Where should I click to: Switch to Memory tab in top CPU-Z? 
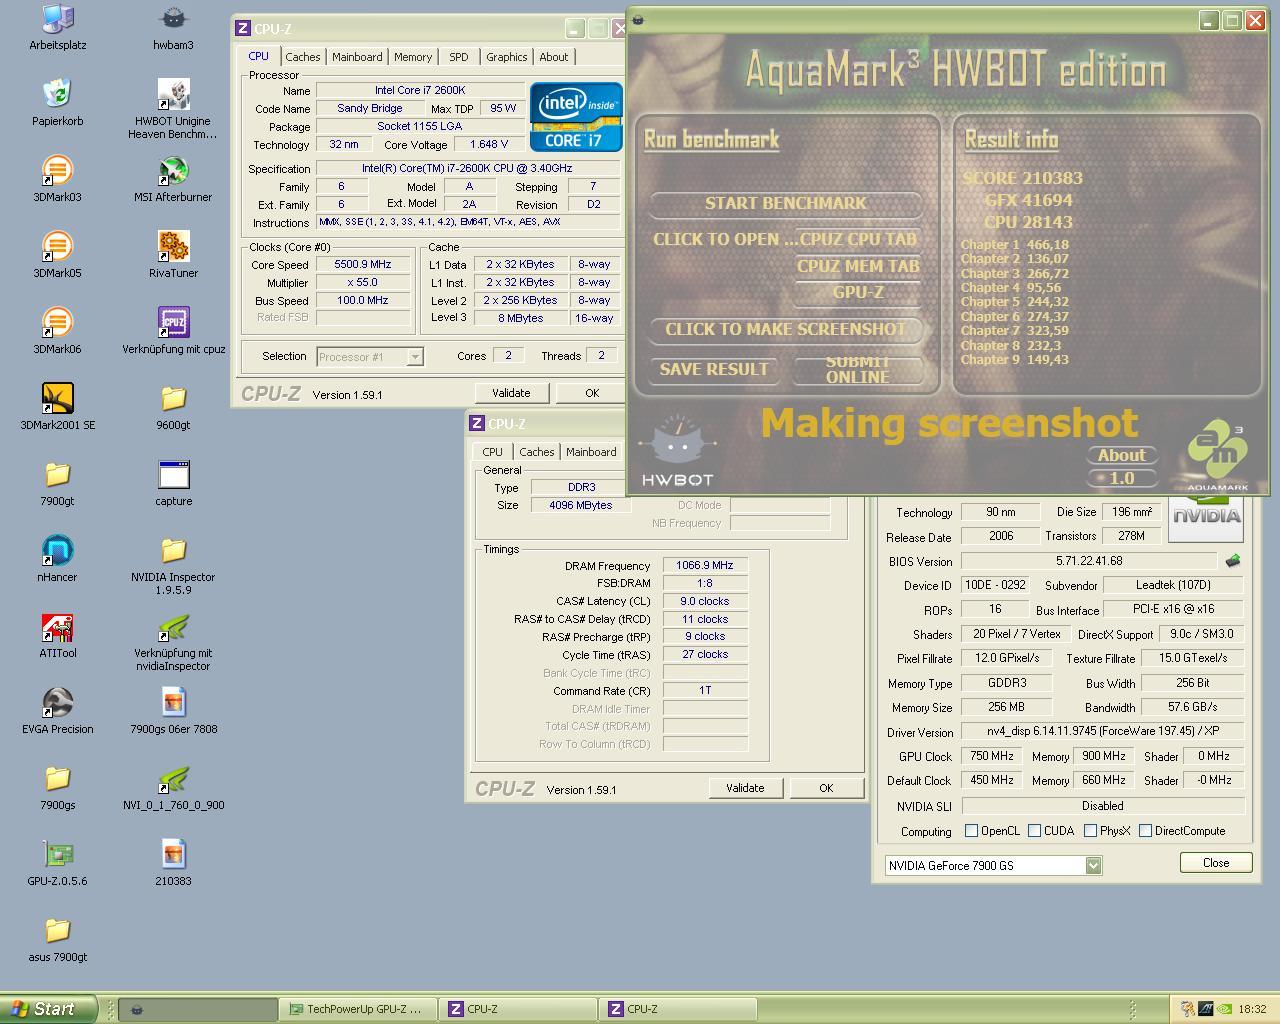[413, 57]
